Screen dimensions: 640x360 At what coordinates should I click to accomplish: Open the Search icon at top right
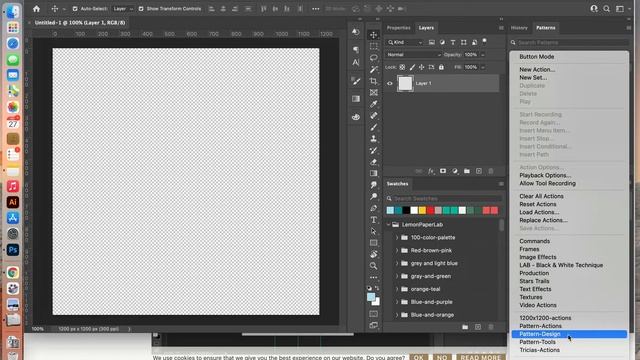point(607,9)
